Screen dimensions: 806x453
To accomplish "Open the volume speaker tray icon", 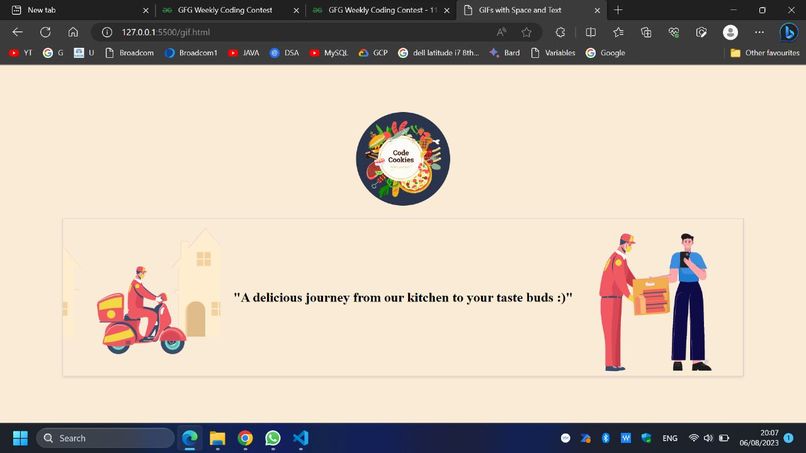I will tap(708, 438).
